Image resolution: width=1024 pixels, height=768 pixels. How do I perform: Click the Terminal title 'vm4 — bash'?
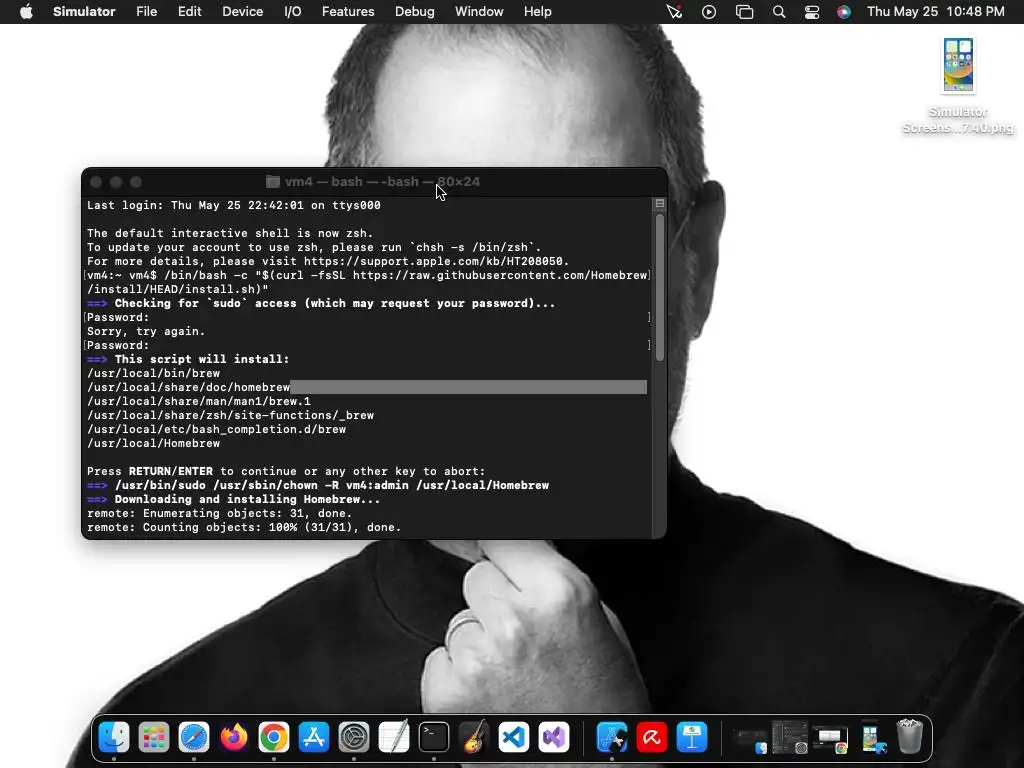tap(324, 182)
